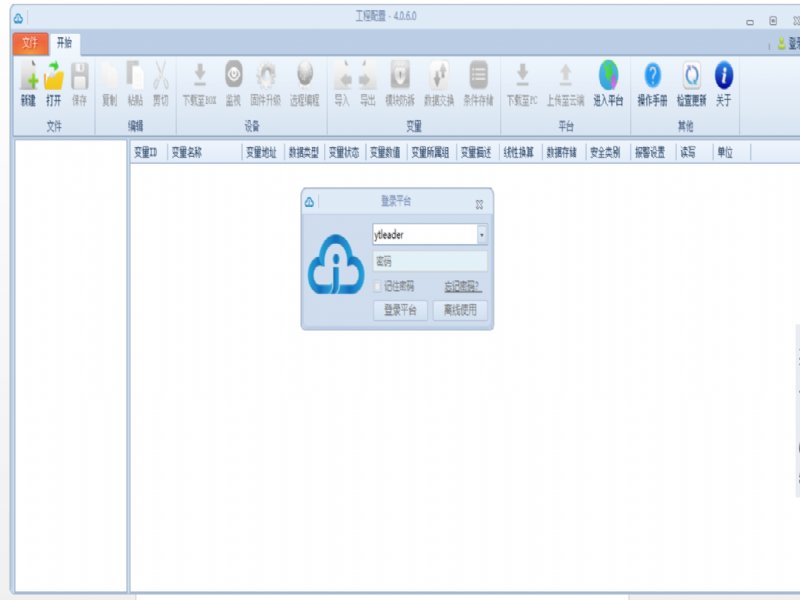The height and width of the screenshot is (600, 800).
Task: Click the 密码 password input field
Action: pyautogui.click(x=429, y=261)
